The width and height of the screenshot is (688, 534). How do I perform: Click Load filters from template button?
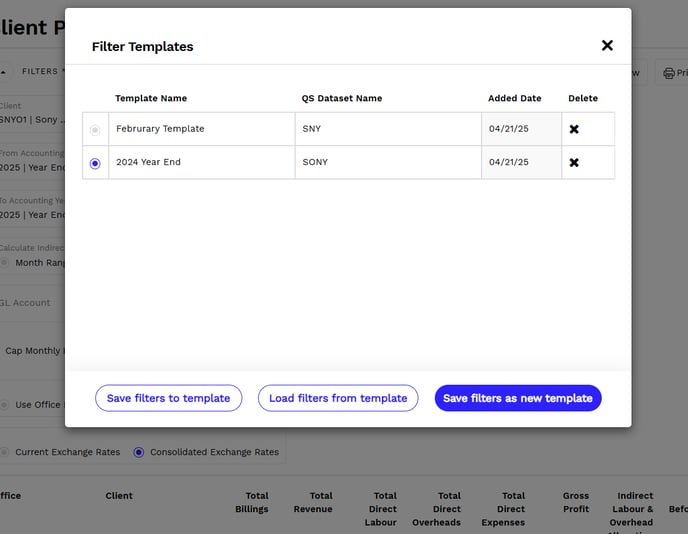[338, 398]
